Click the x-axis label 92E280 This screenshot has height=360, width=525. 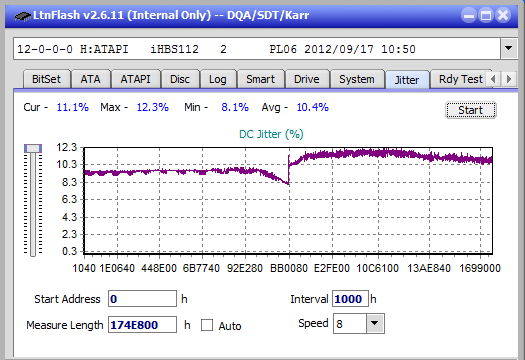[245, 268]
